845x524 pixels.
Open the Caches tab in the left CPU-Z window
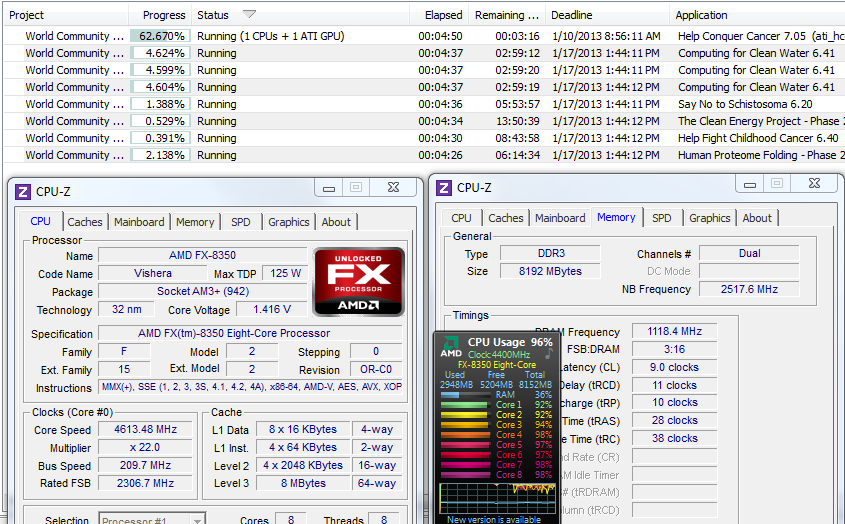(85, 222)
